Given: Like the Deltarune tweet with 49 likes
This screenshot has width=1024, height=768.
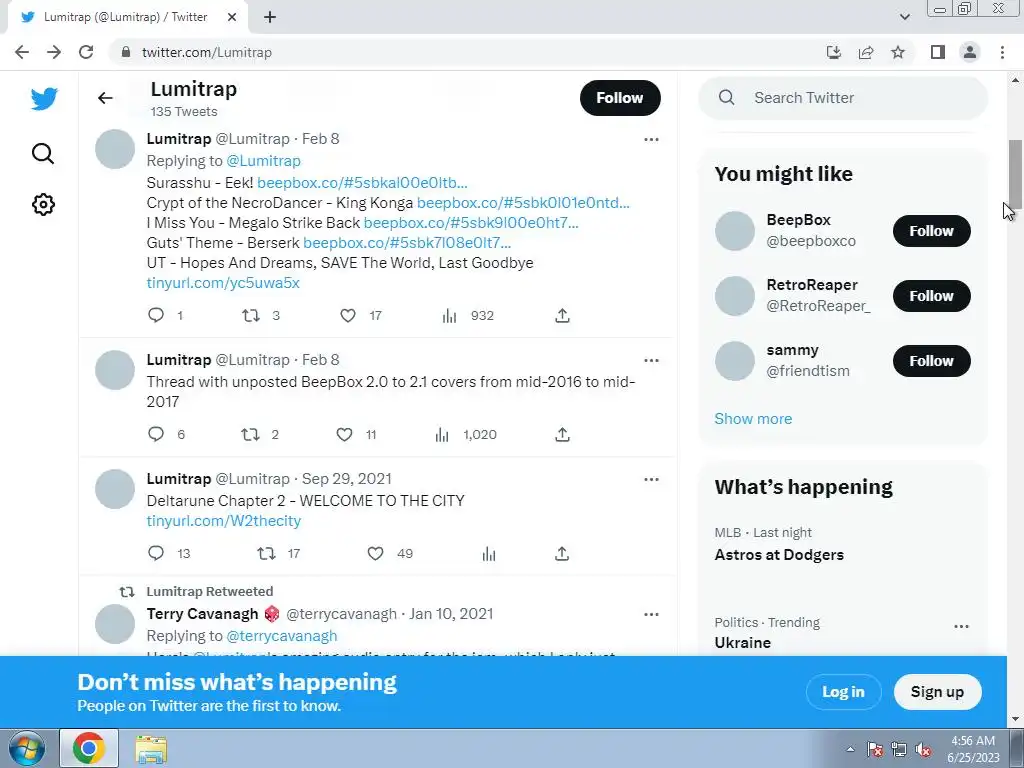Looking at the screenshot, I should [x=376, y=553].
